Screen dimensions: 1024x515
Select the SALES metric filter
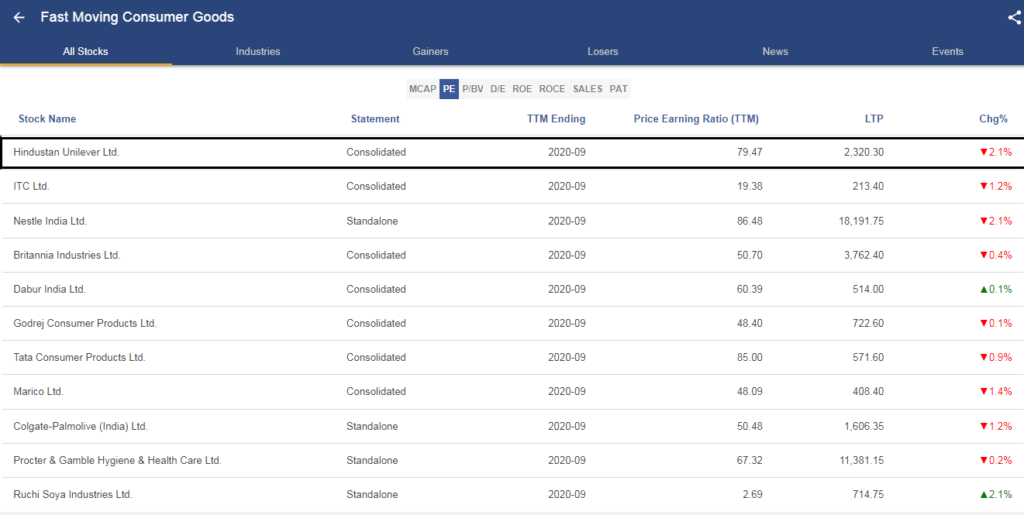click(x=588, y=89)
